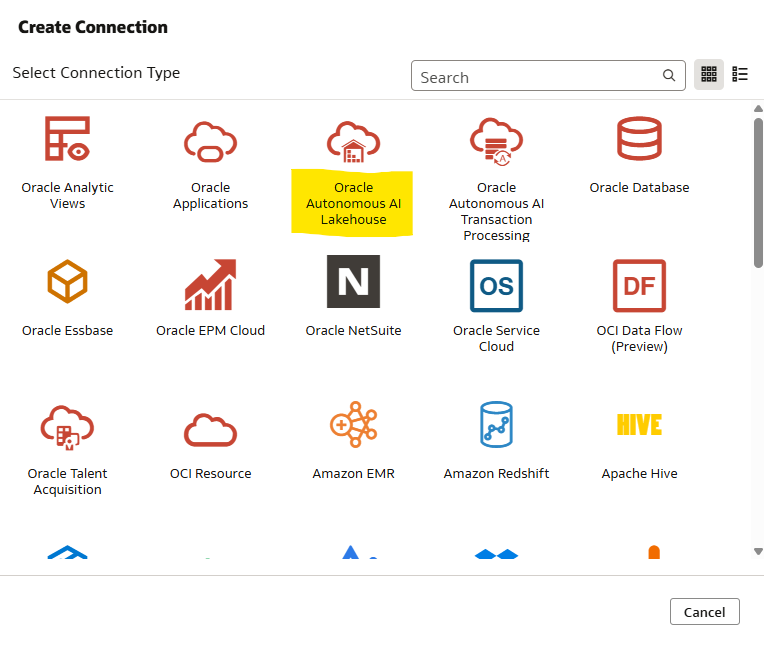
Task: Click the Oracle Database label text
Action: [x=639, y=188]
